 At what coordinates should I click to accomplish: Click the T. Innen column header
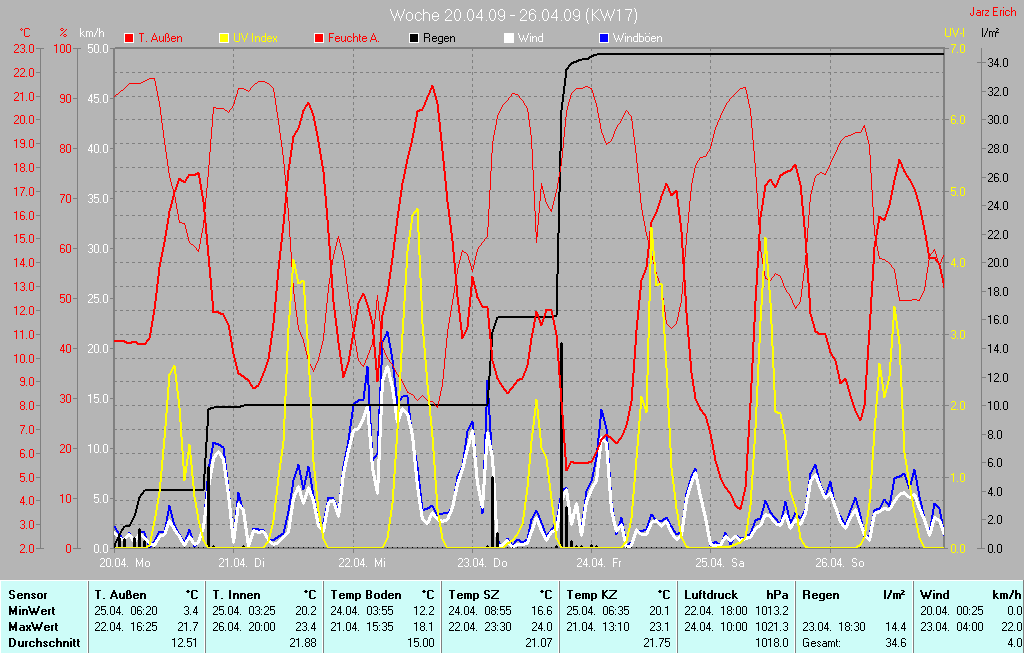[236, 595]
